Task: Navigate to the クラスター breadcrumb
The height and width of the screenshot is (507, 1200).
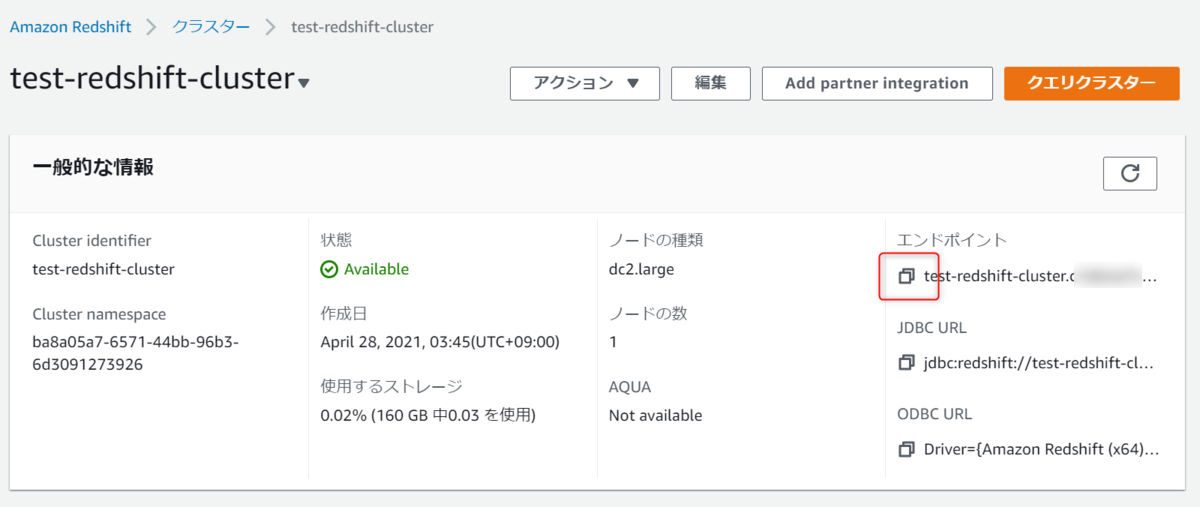Action: point(211,27)
